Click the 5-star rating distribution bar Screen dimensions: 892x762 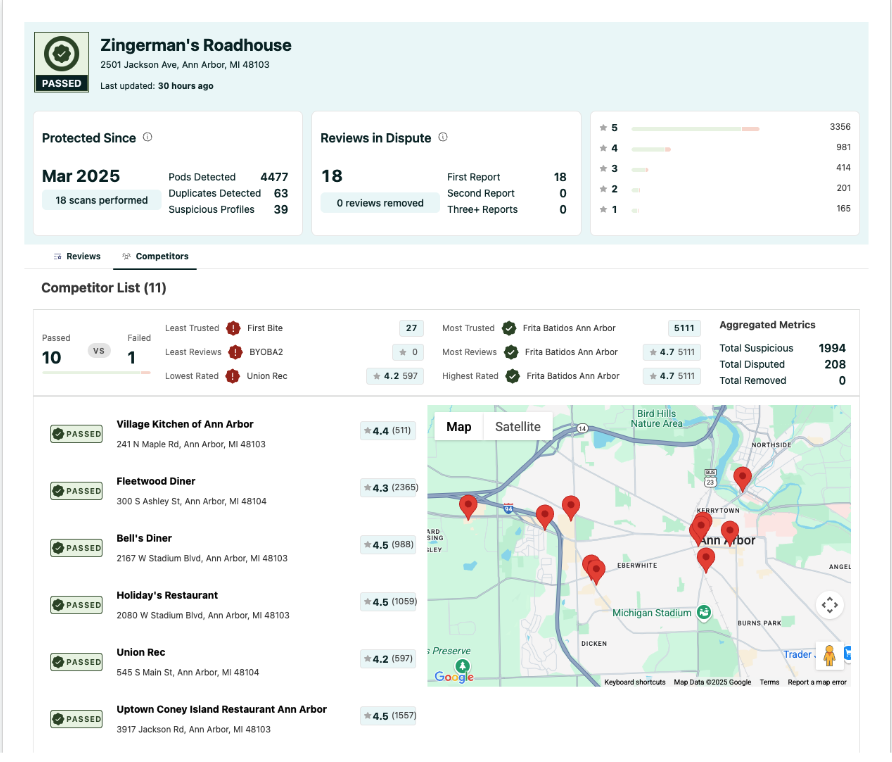(695, 129)
